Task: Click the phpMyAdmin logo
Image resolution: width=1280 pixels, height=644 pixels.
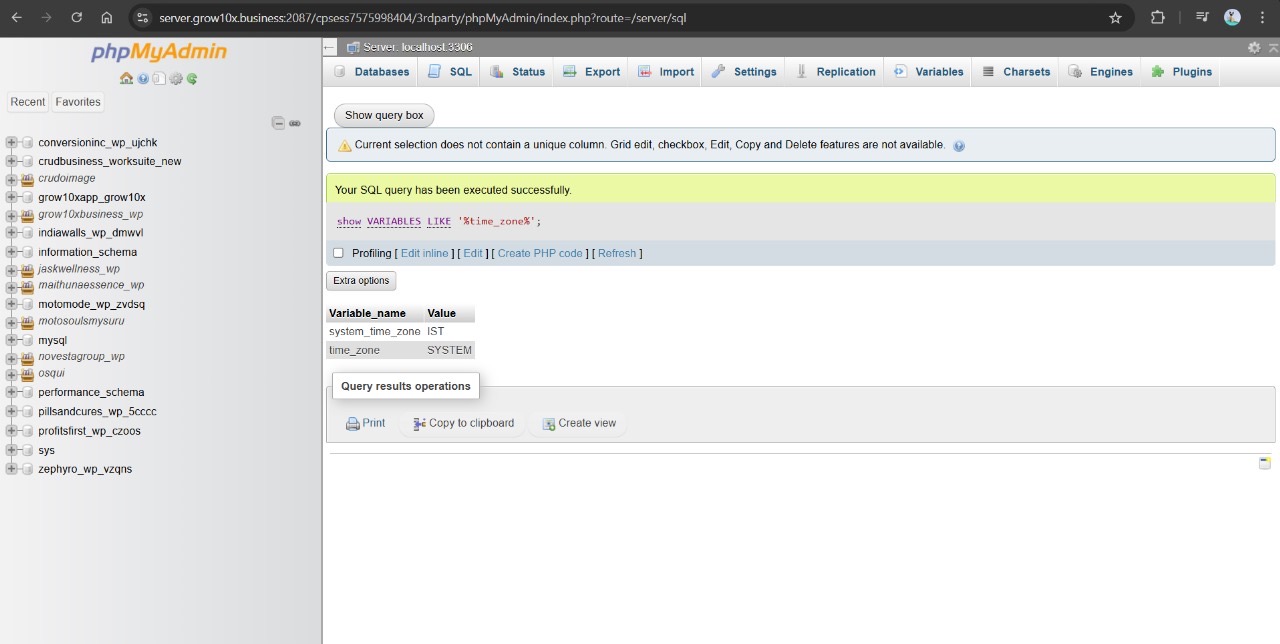Action: 159,52
